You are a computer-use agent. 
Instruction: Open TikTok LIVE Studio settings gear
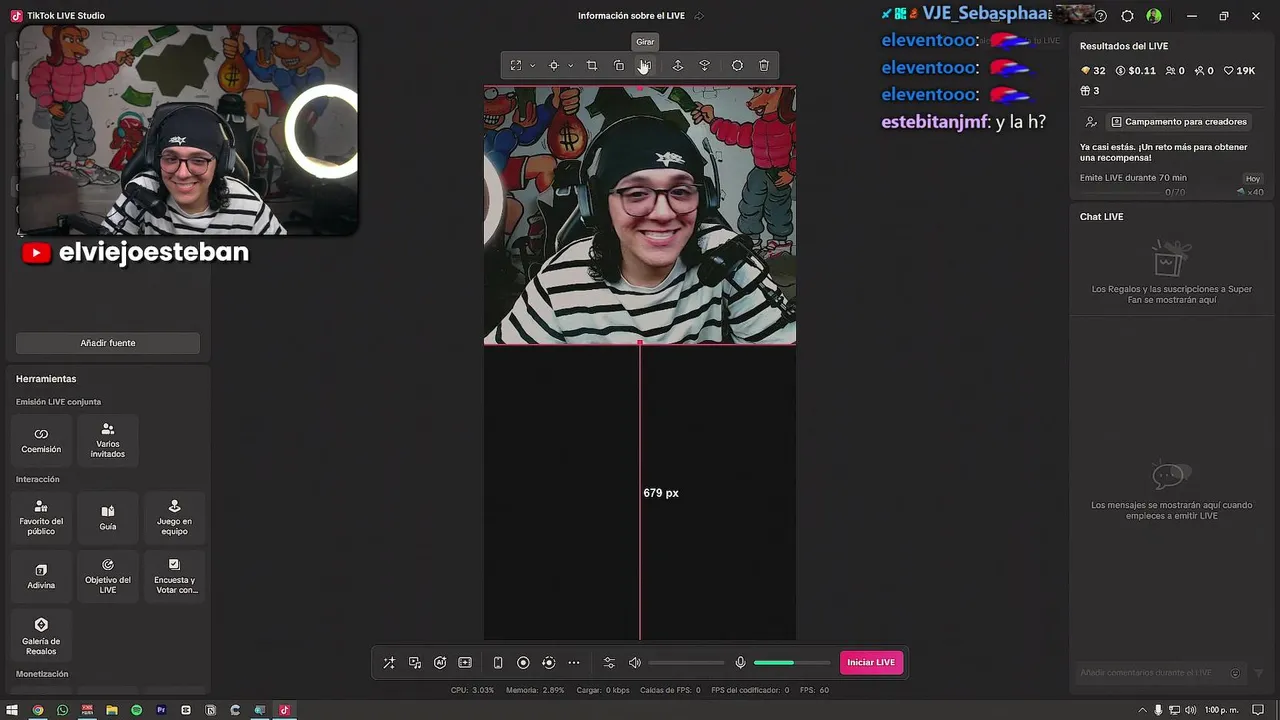tap(1128, 16)
